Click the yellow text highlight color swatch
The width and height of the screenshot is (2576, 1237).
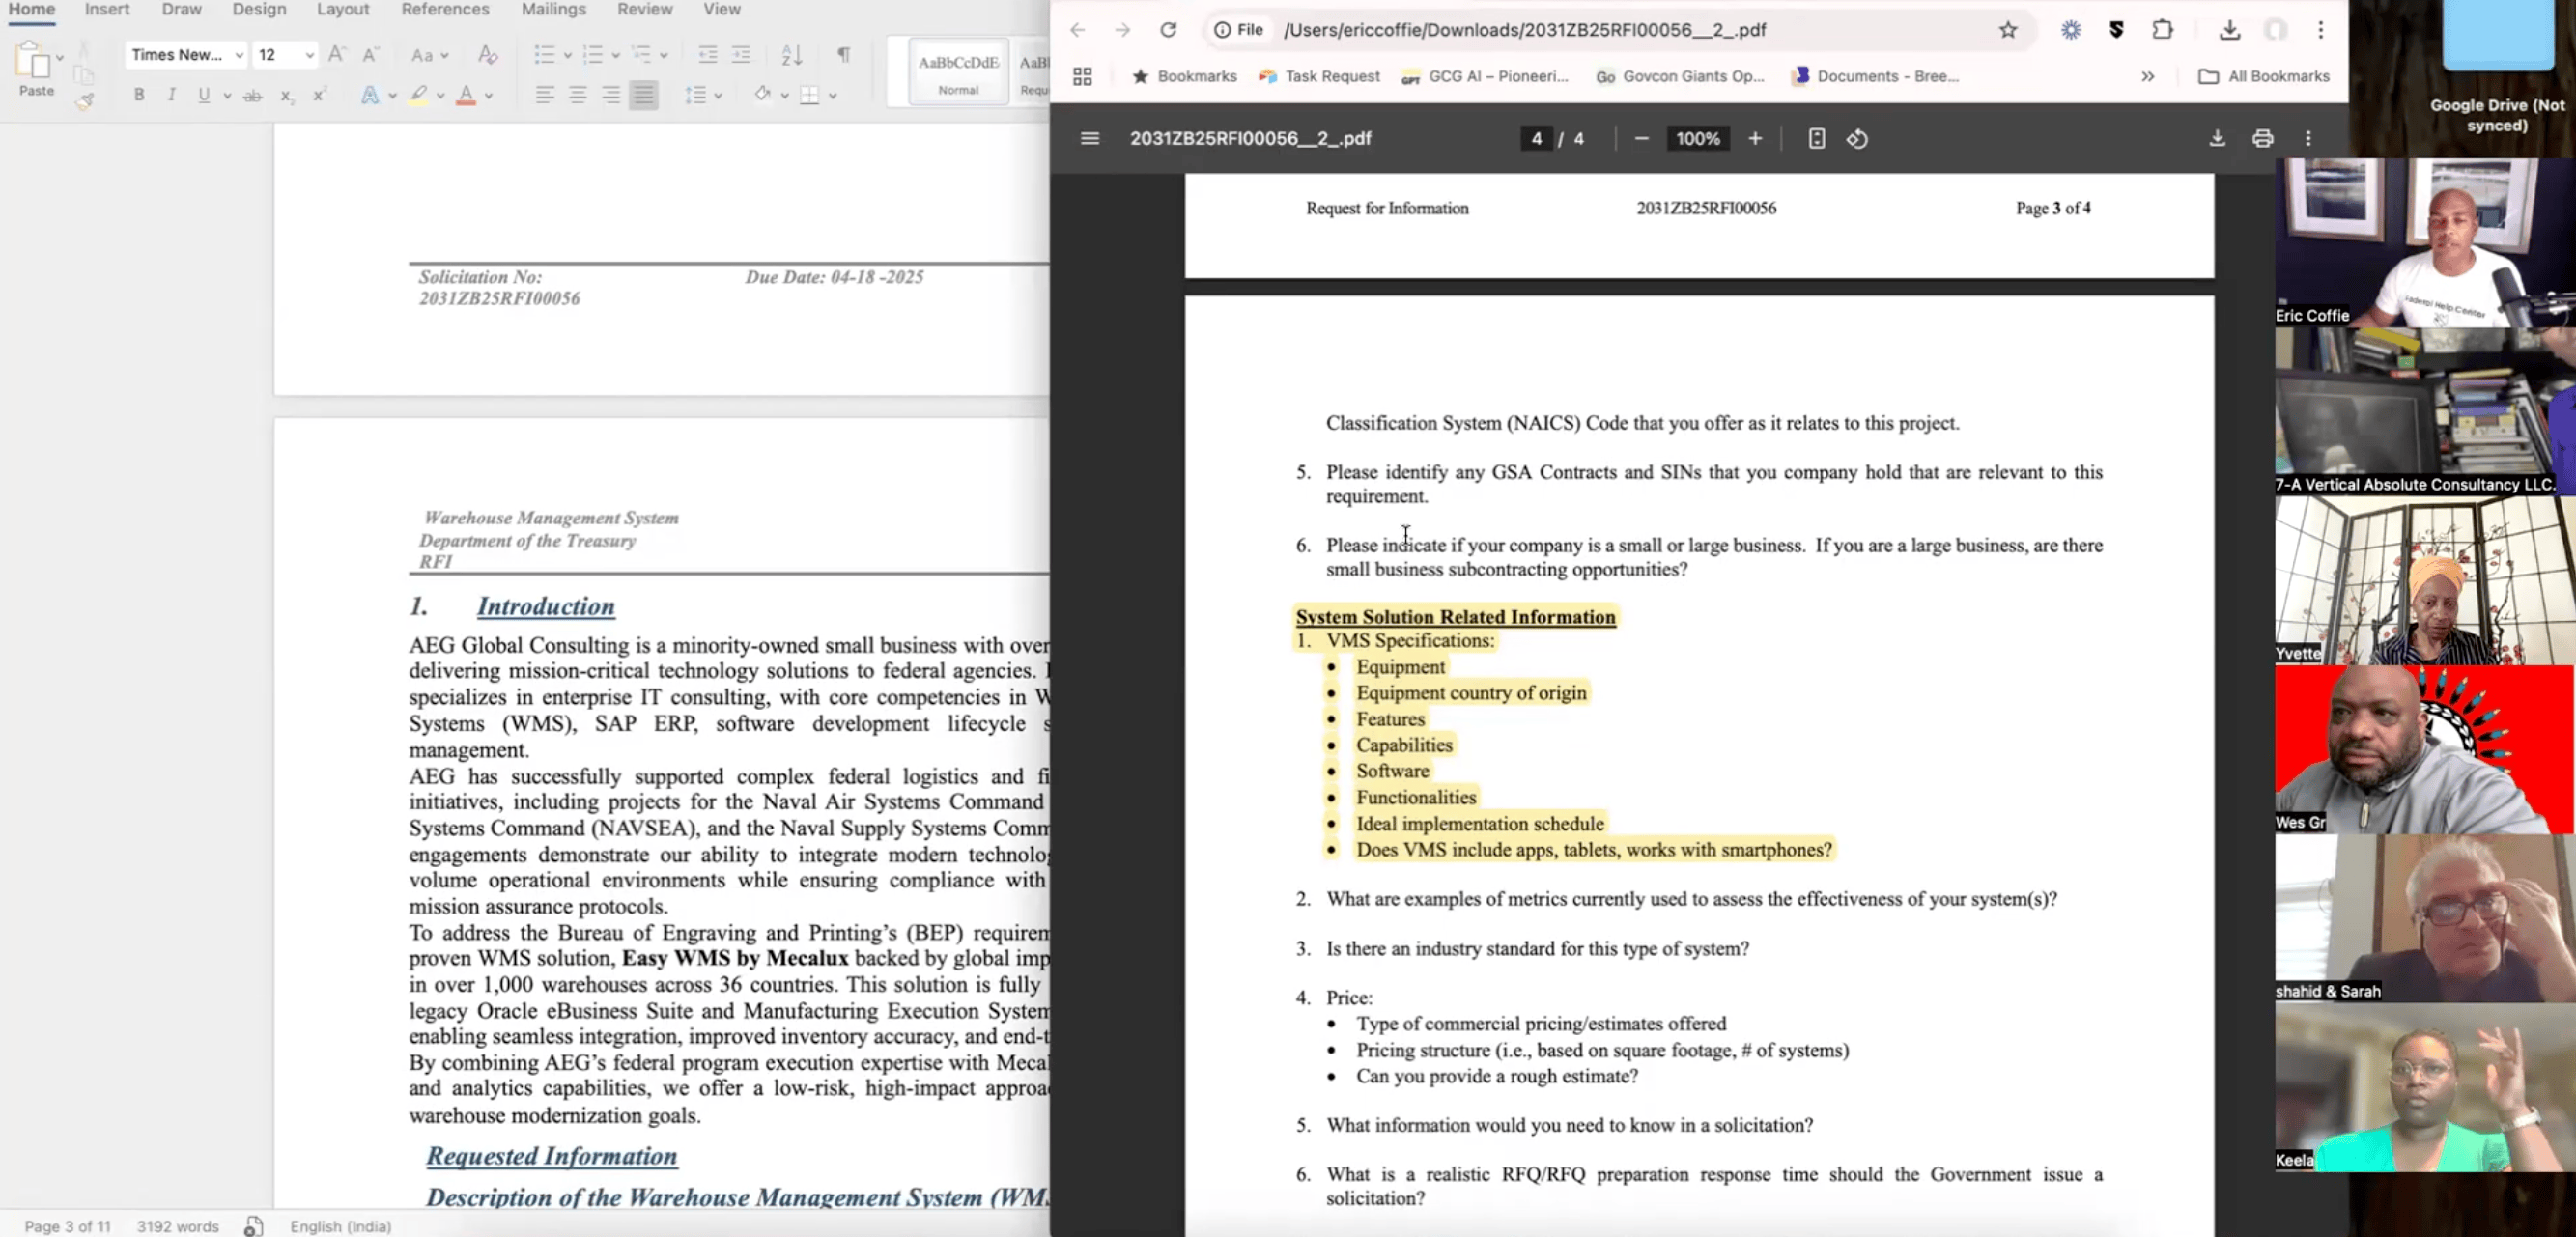(418, 96)
